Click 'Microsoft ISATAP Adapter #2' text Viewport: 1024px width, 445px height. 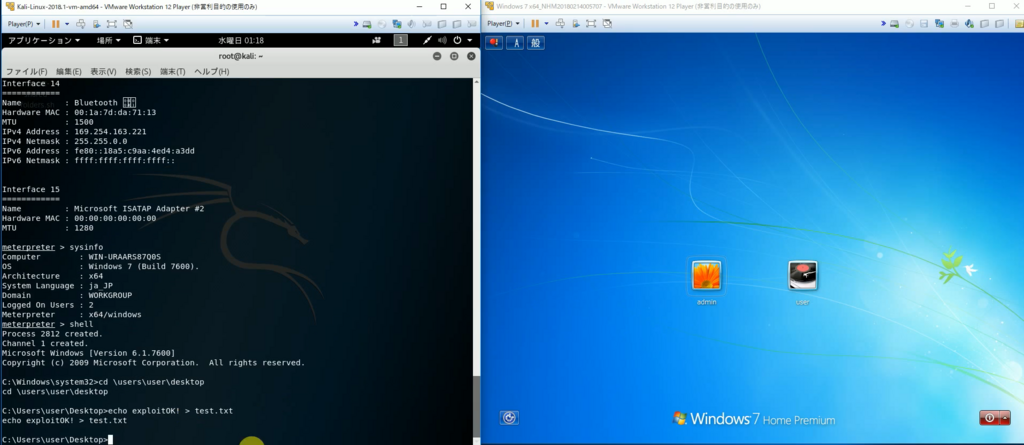tap(139, 208)
